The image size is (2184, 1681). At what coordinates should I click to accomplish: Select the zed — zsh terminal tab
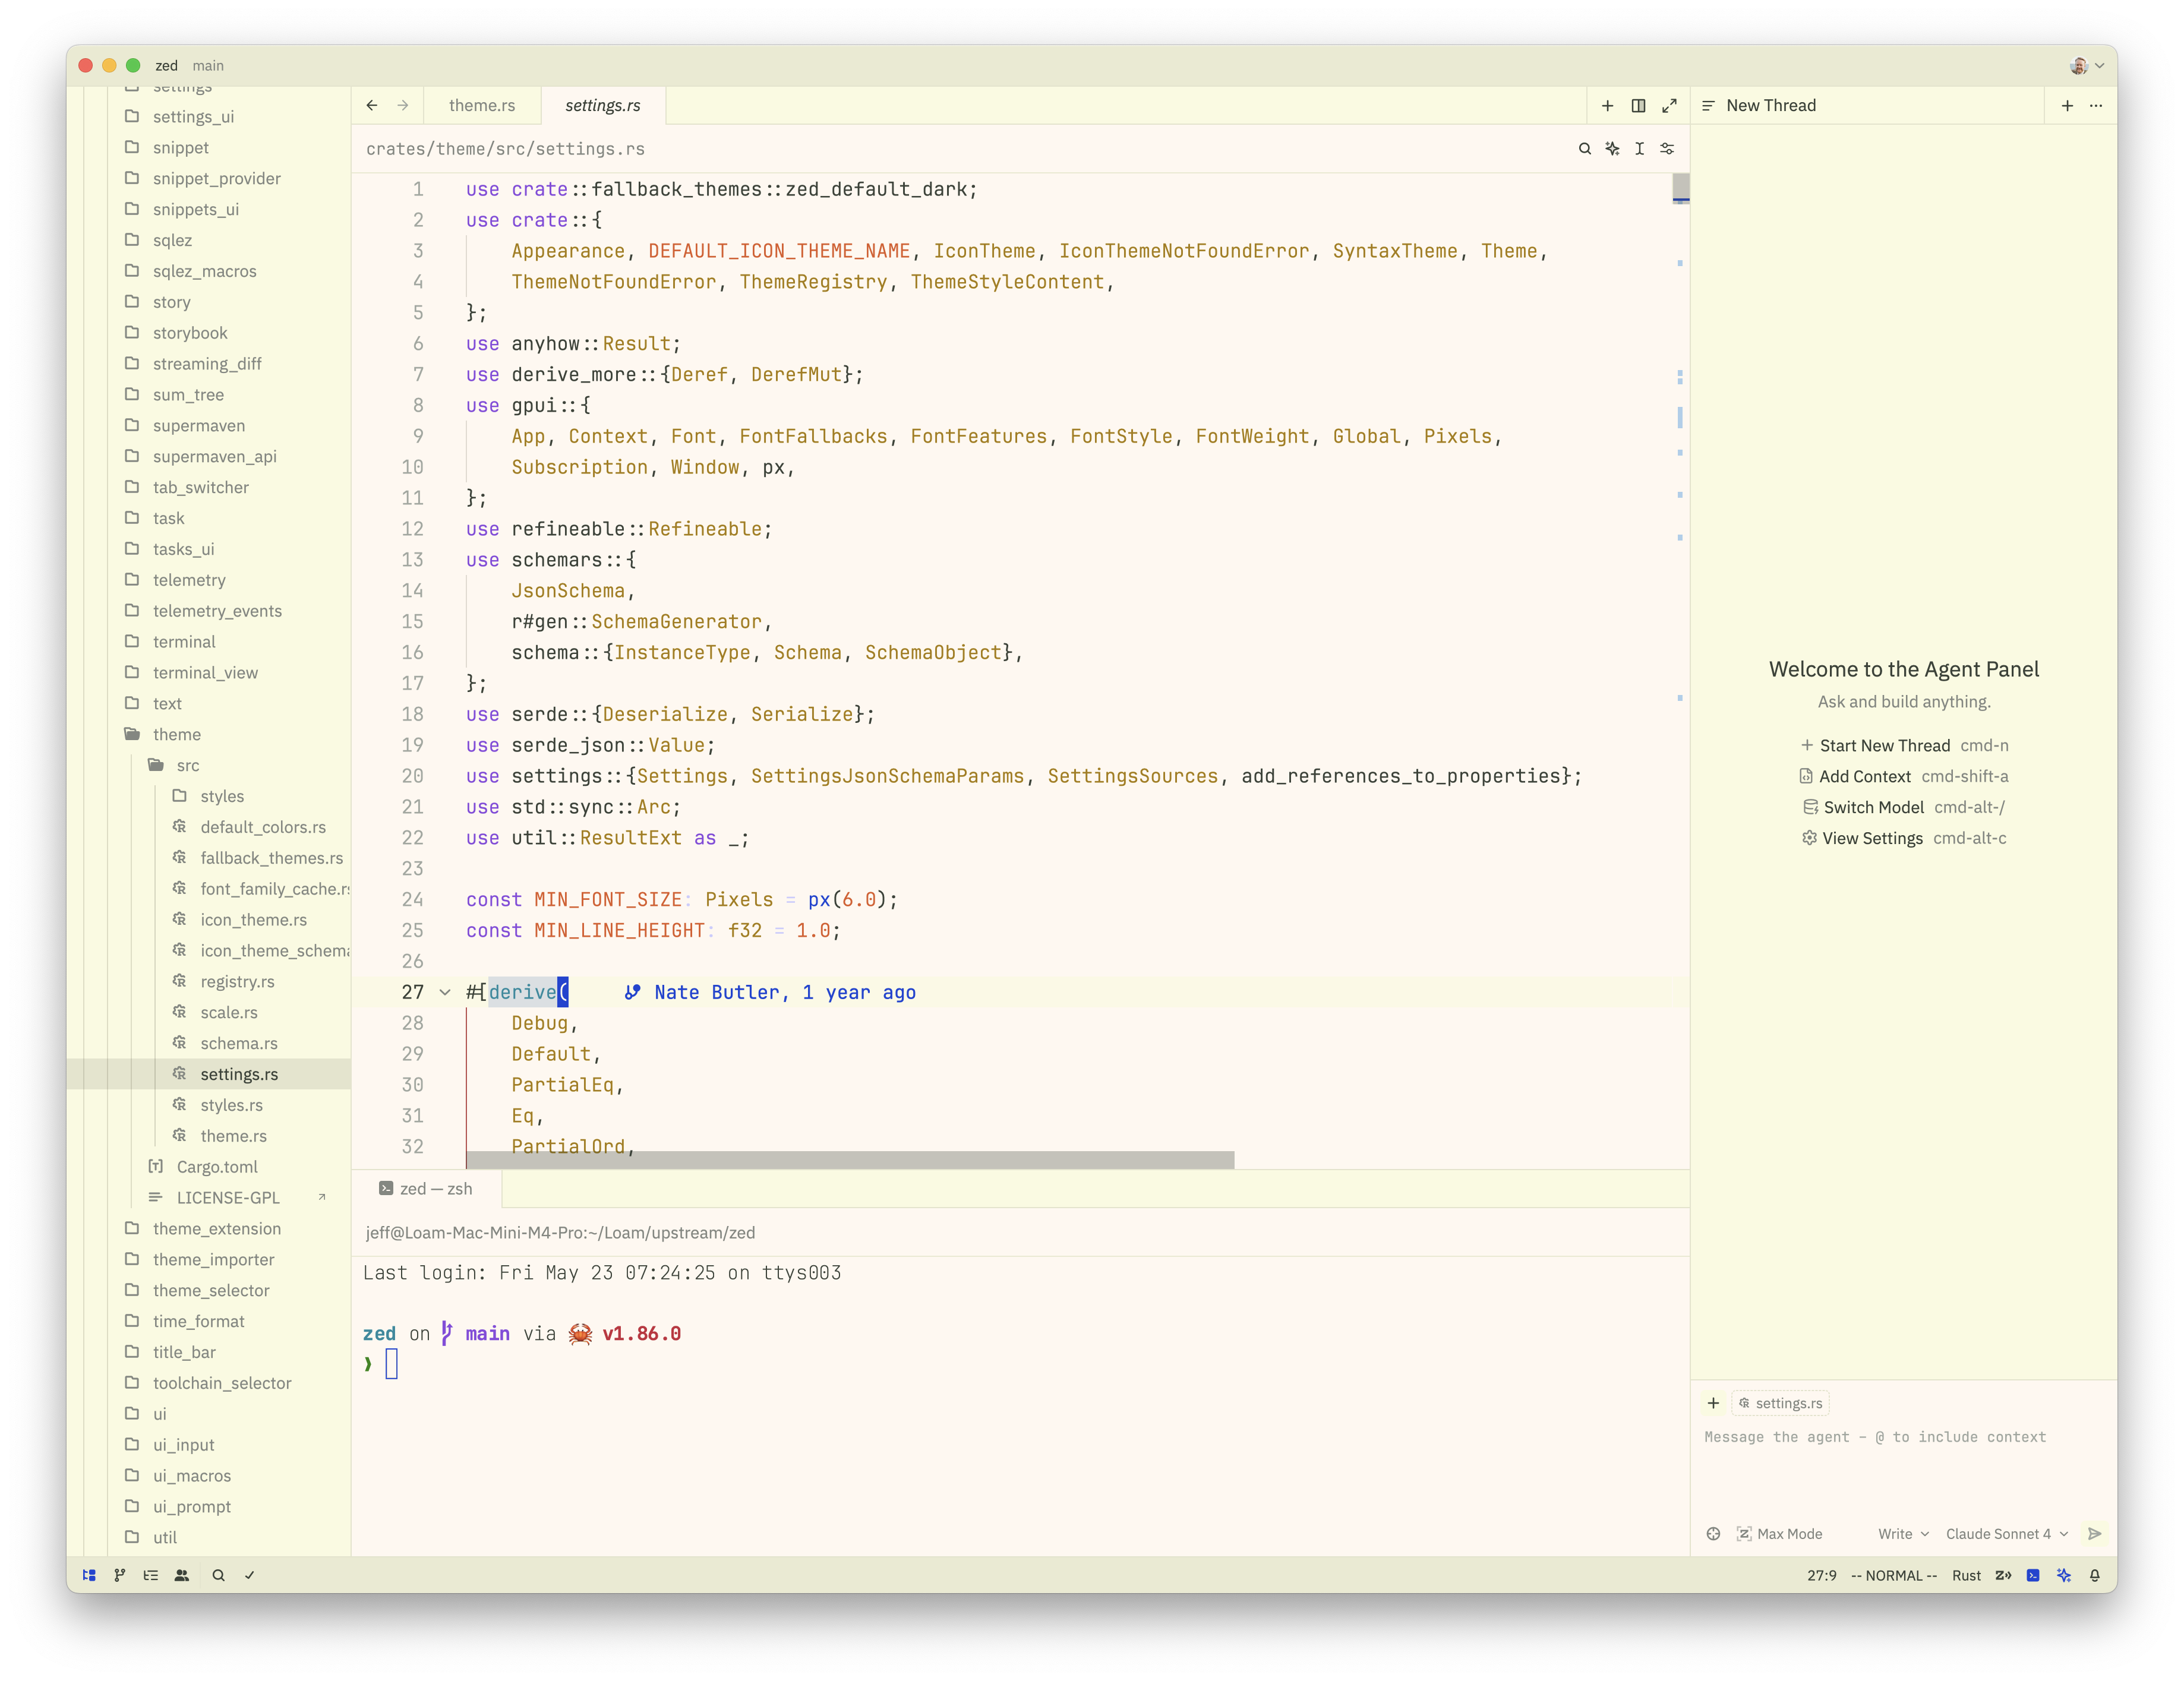coord(426,1189)
